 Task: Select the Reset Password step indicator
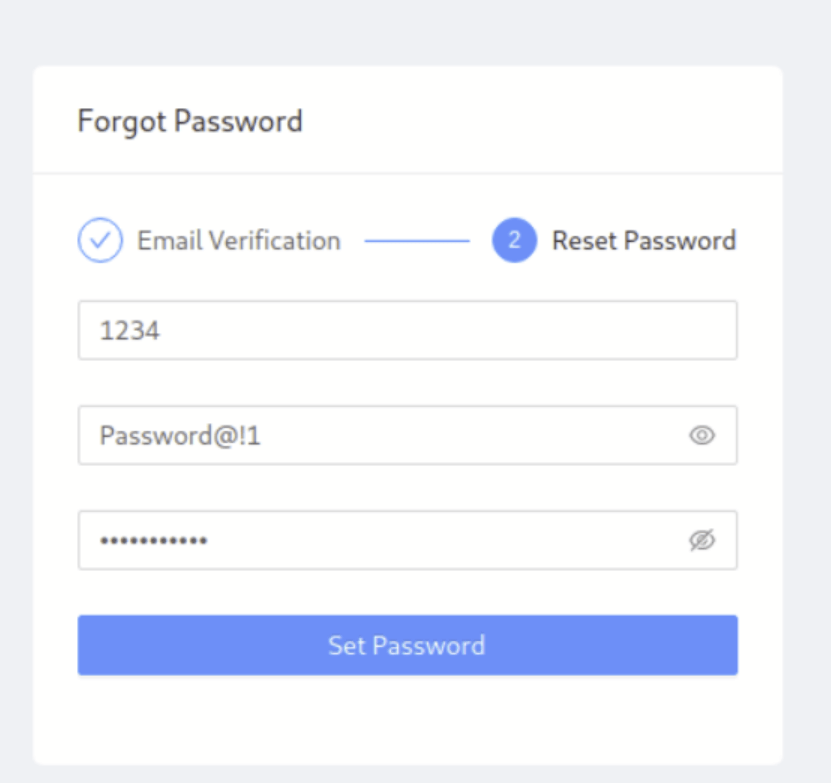click(513, 240)
